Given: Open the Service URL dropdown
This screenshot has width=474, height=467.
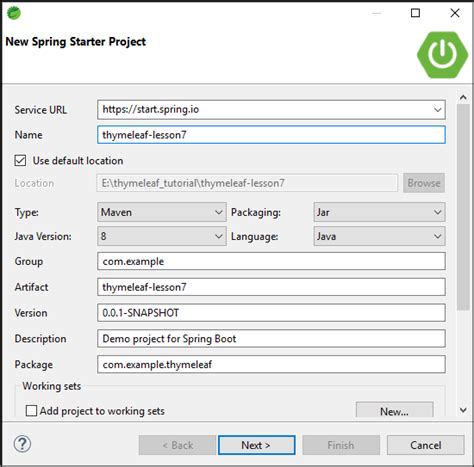Looking at the screenshot, I should point(437,110).
